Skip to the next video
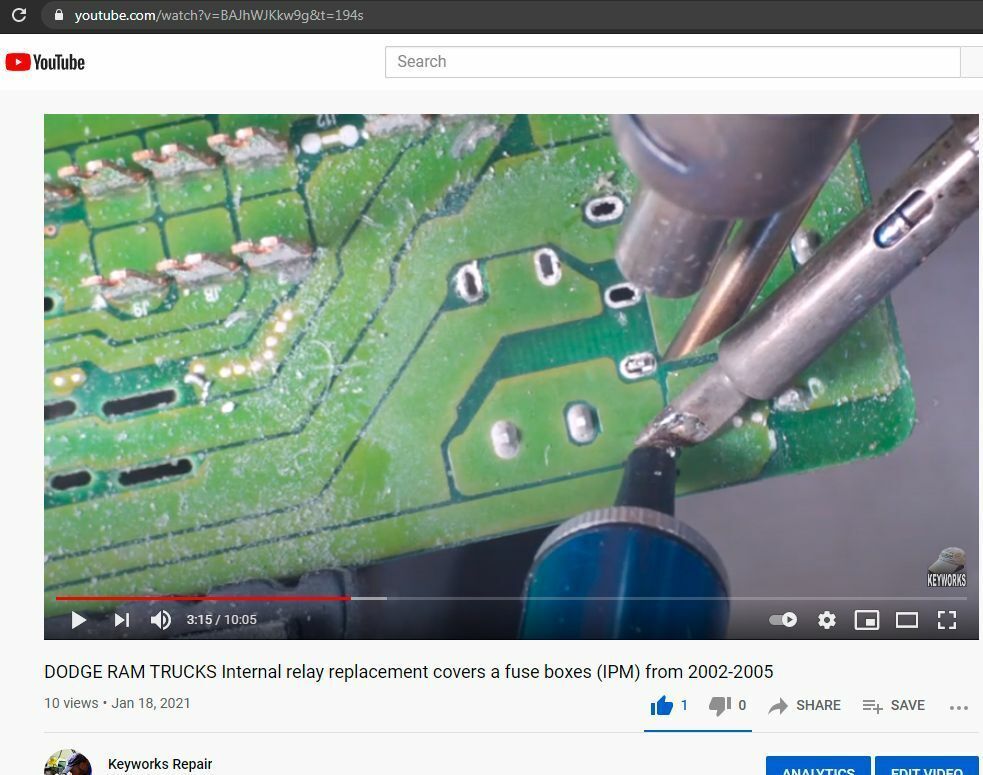 122,620
